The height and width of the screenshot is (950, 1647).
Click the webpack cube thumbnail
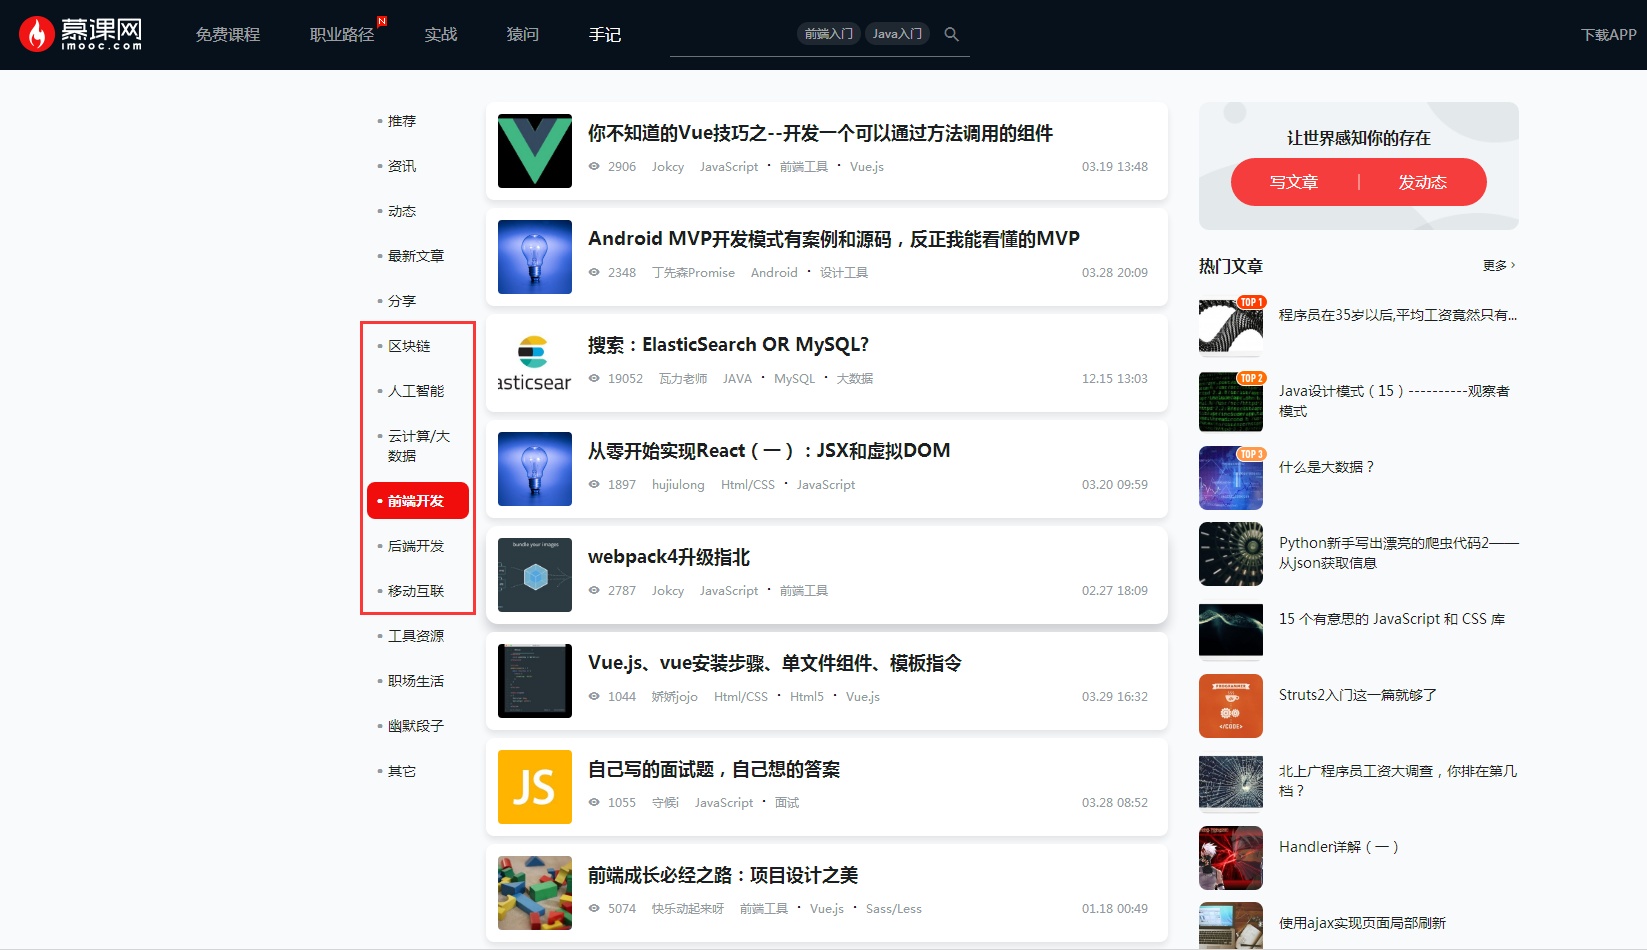[534, 575]
